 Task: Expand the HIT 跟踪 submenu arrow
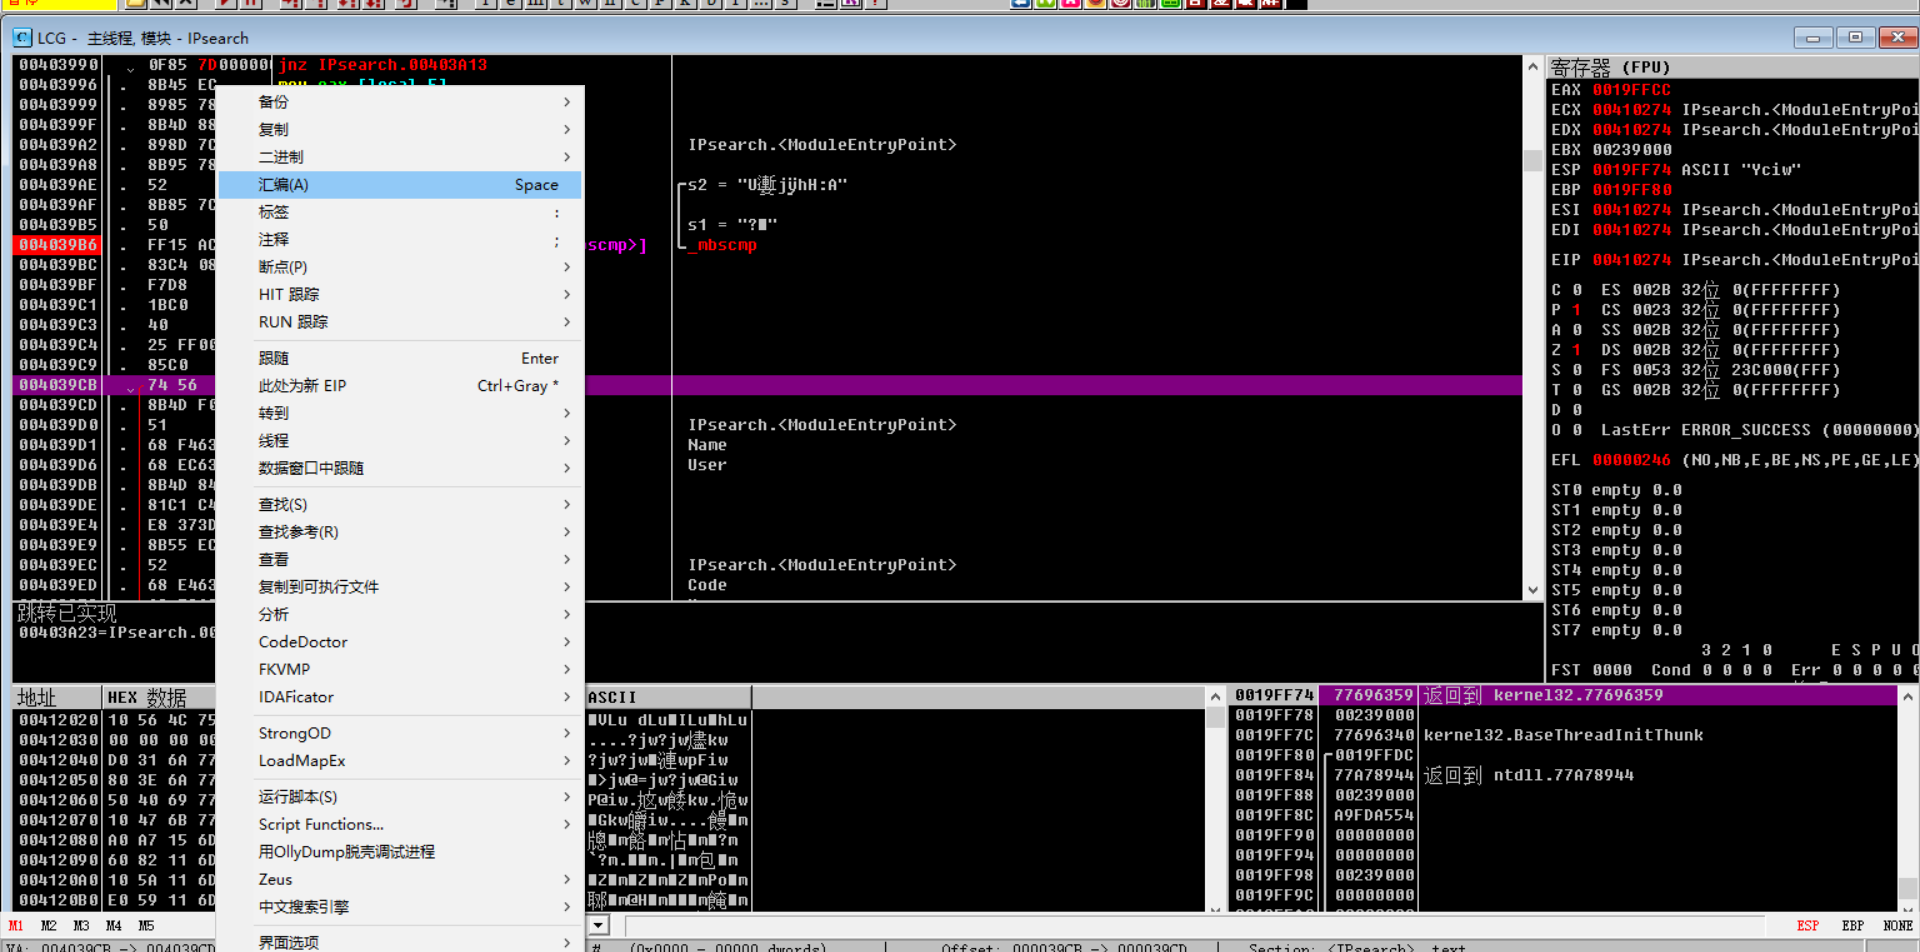[567, 294]
